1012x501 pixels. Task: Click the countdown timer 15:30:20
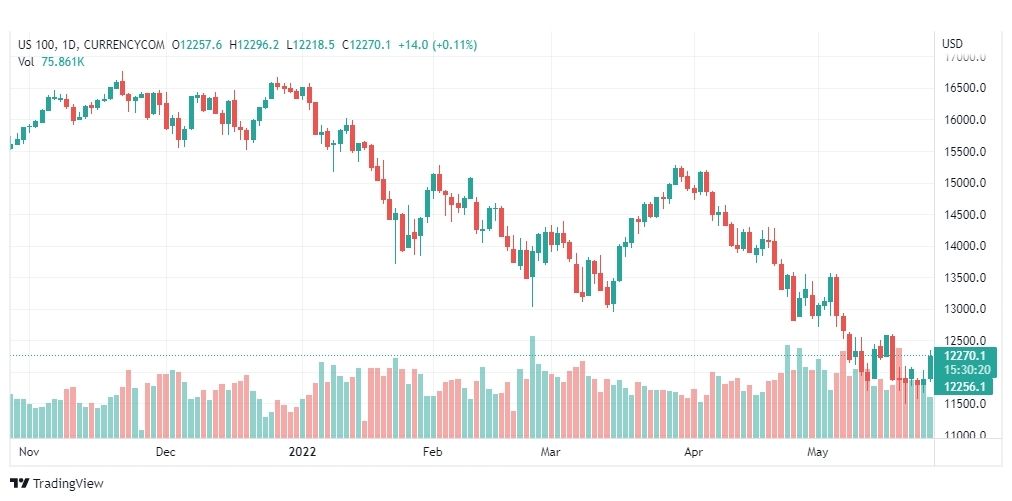point(965,370)
